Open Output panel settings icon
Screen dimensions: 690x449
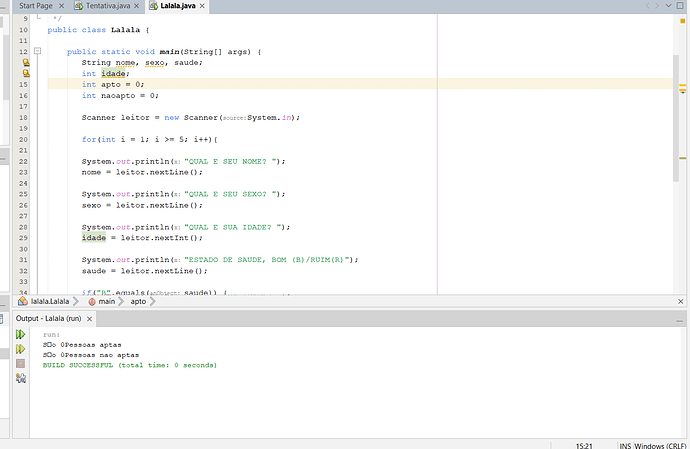tap(21, 378)
